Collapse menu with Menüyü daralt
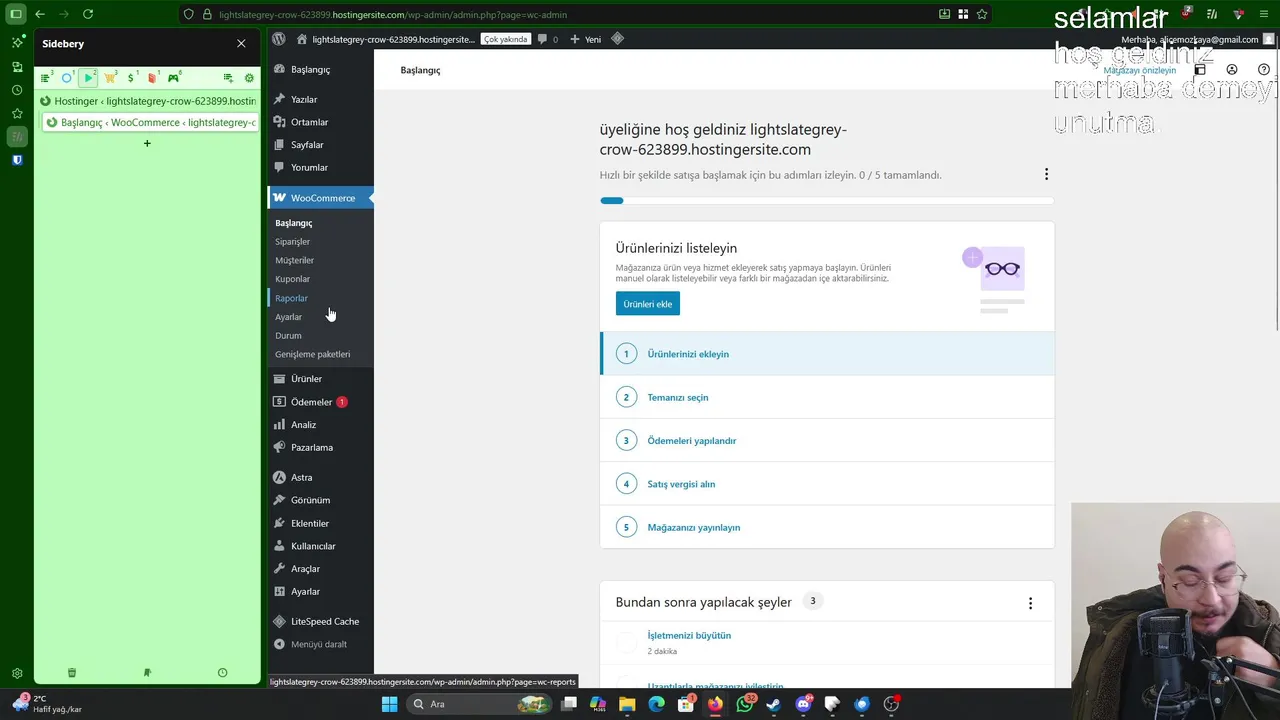Screen dimensions: 1280x720 [320, 645]
